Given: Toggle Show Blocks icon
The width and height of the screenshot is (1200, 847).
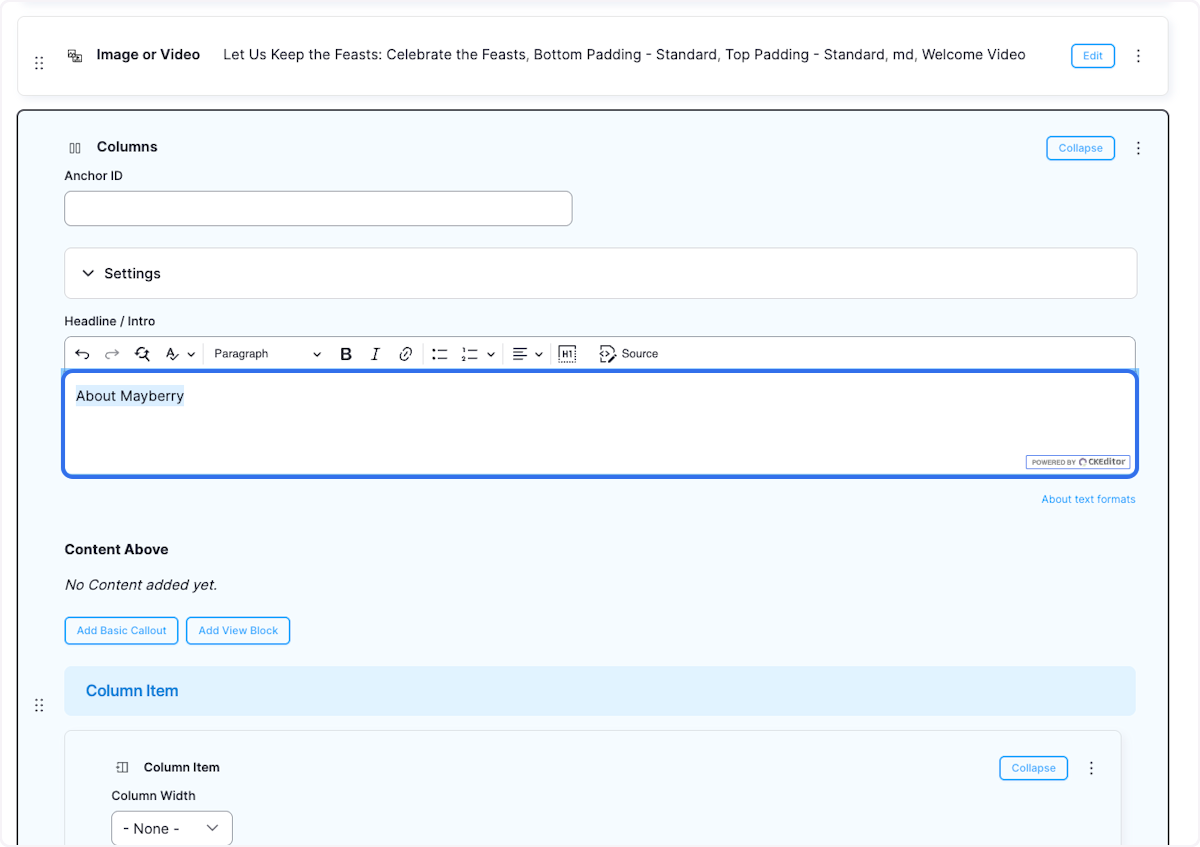Looking at the screenshot, I should pos(567,354).
